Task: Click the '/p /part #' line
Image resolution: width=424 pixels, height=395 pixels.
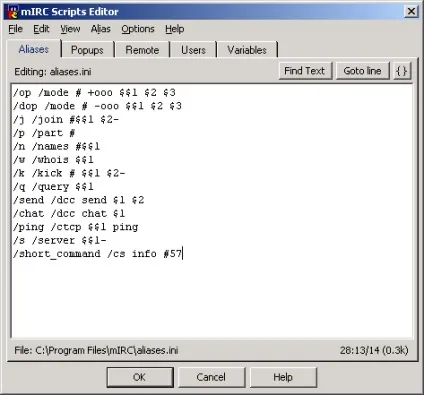Action: [x=44, y=133]
